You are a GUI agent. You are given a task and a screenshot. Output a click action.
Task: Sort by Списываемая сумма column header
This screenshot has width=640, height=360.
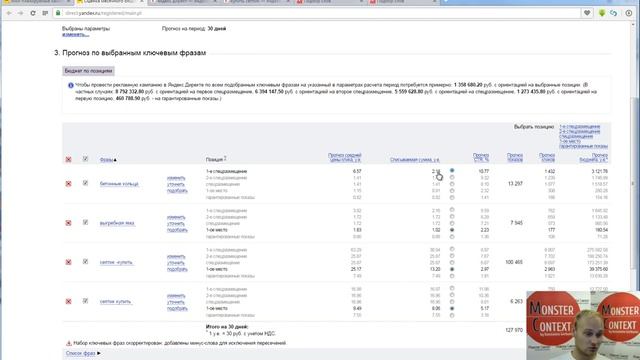pos(415,160)
